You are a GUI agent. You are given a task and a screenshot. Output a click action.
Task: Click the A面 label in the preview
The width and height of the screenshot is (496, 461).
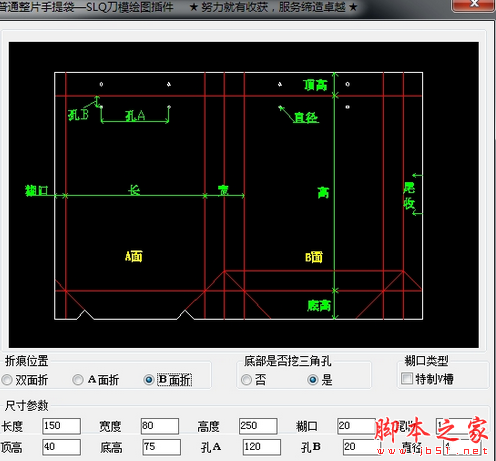tap(134, 257)
